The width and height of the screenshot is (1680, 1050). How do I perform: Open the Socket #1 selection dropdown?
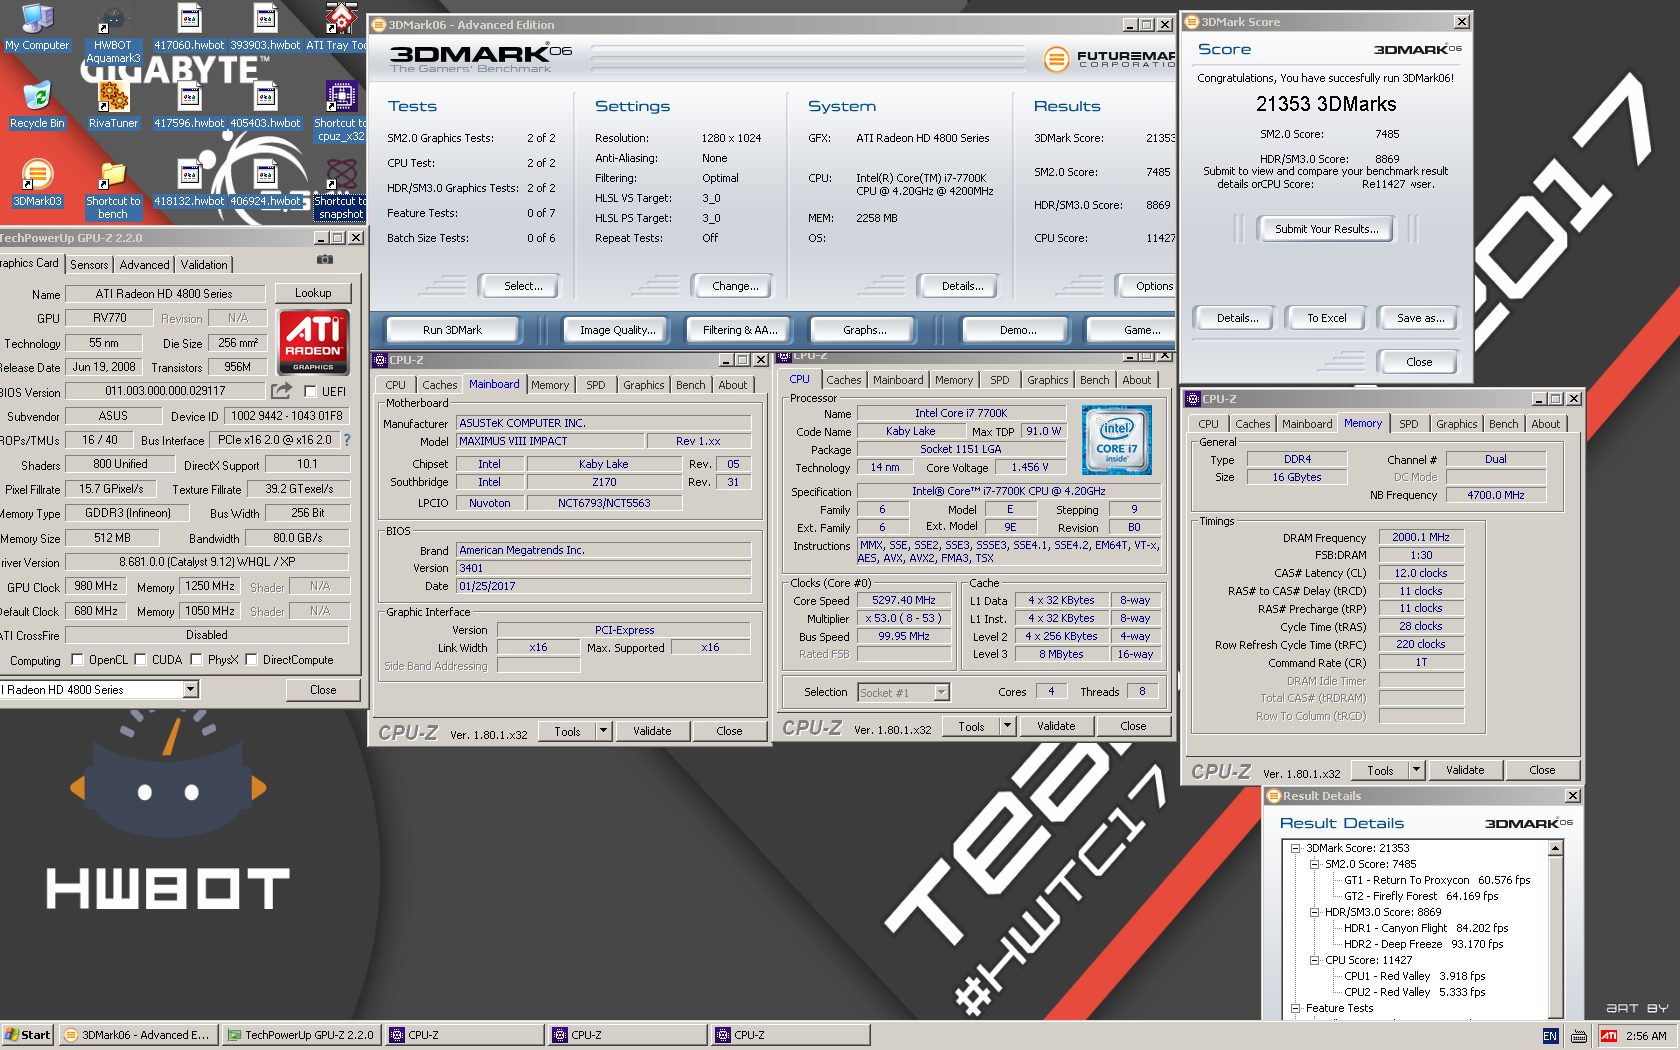click(x=941, y=692)
